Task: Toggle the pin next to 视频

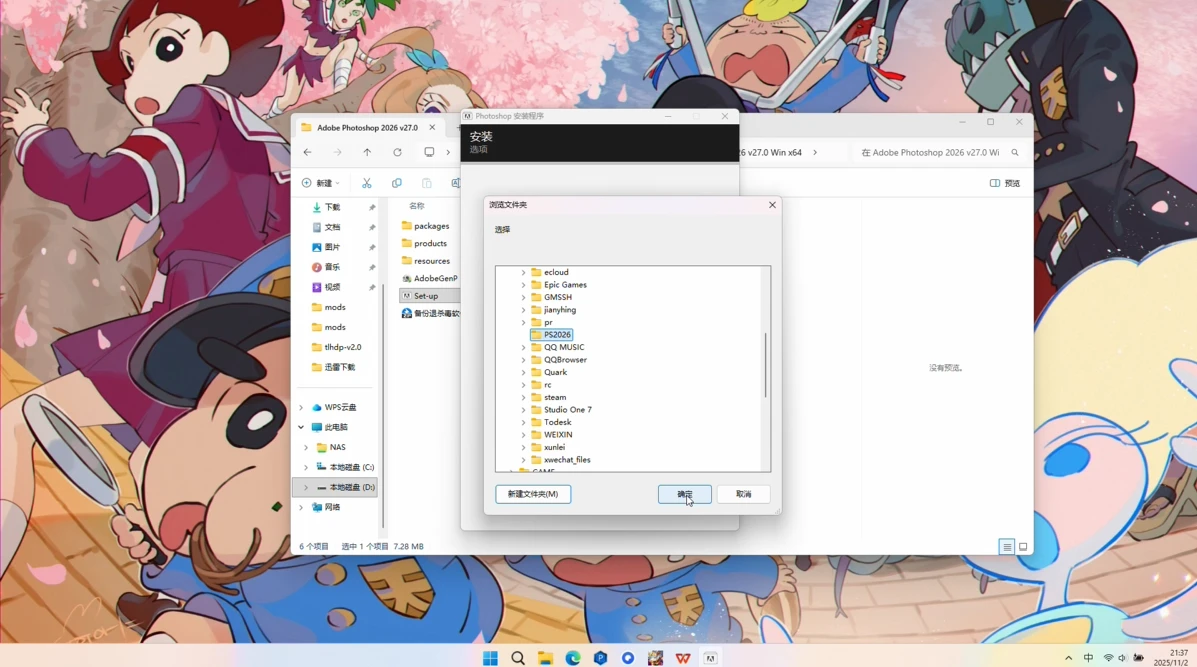Action: [x=373, y=287]
